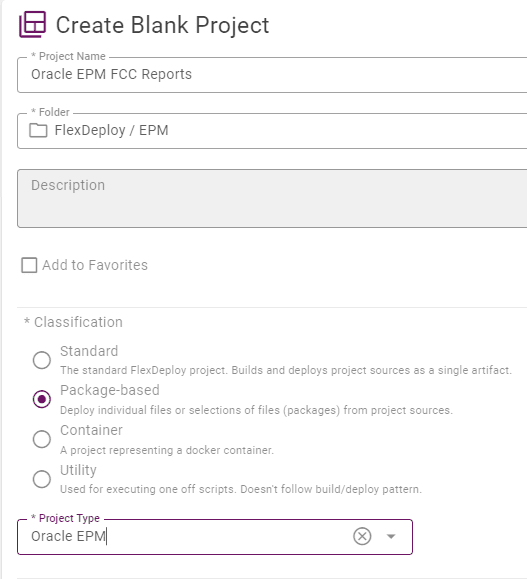Choose the Utility classification radio button

(42, 479)
